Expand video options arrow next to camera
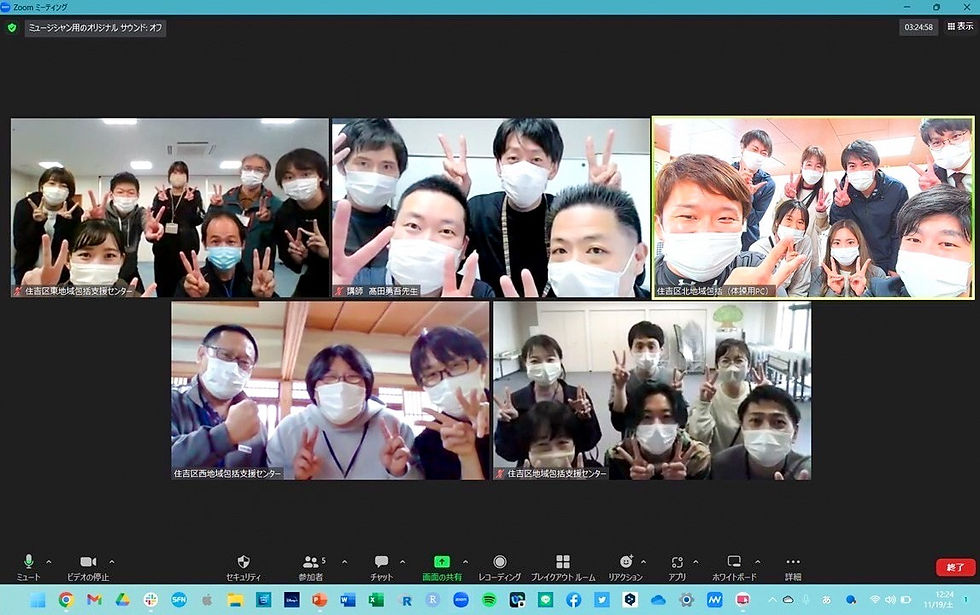This screenshot has width=980, height=615. pos(112,562)
